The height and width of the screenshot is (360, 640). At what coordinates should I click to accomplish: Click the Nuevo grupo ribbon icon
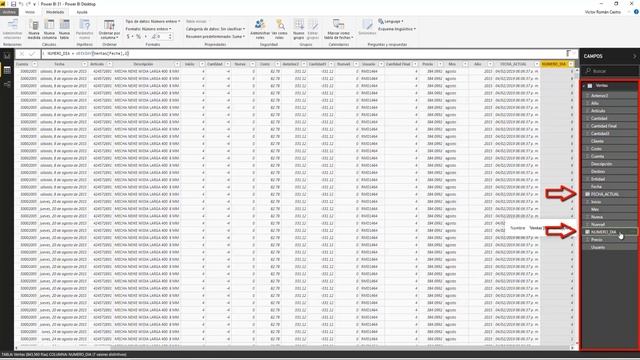tap(299, 29)
